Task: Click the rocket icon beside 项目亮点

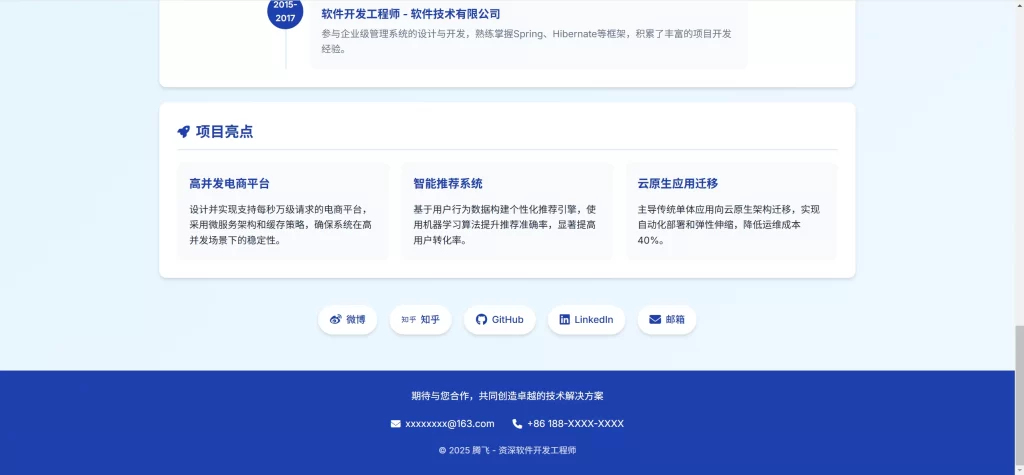Action: pyautogui.click(x=184, y=131)
